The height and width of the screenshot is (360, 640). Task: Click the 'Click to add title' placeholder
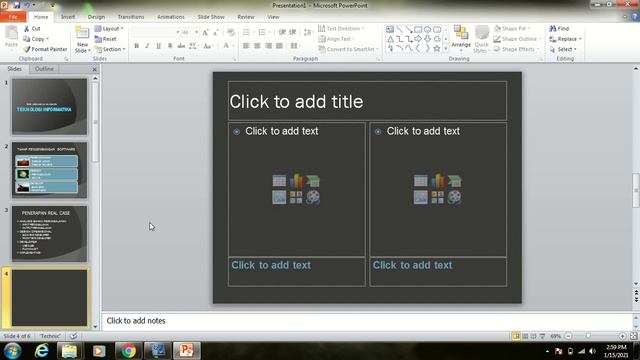tap(367, 101)
